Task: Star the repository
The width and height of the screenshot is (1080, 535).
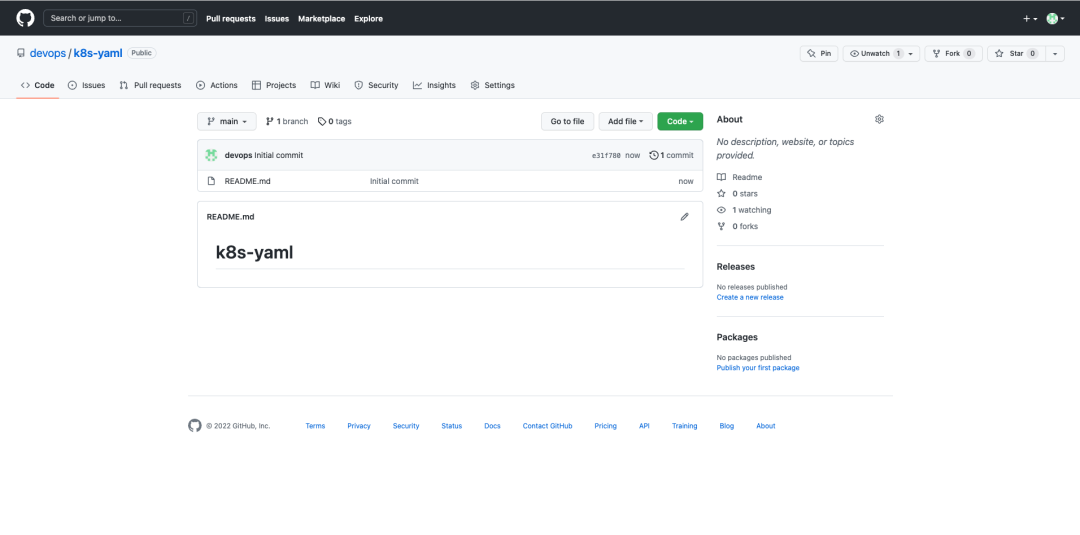Action: [1017, 54]
